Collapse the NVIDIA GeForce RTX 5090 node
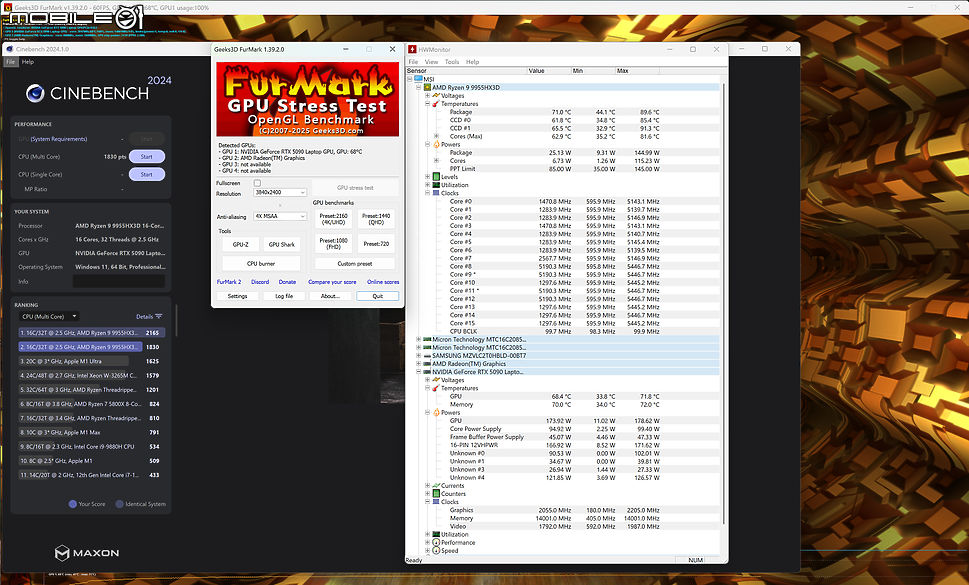Viewport: 969px width, 585px height. (418, 372)
